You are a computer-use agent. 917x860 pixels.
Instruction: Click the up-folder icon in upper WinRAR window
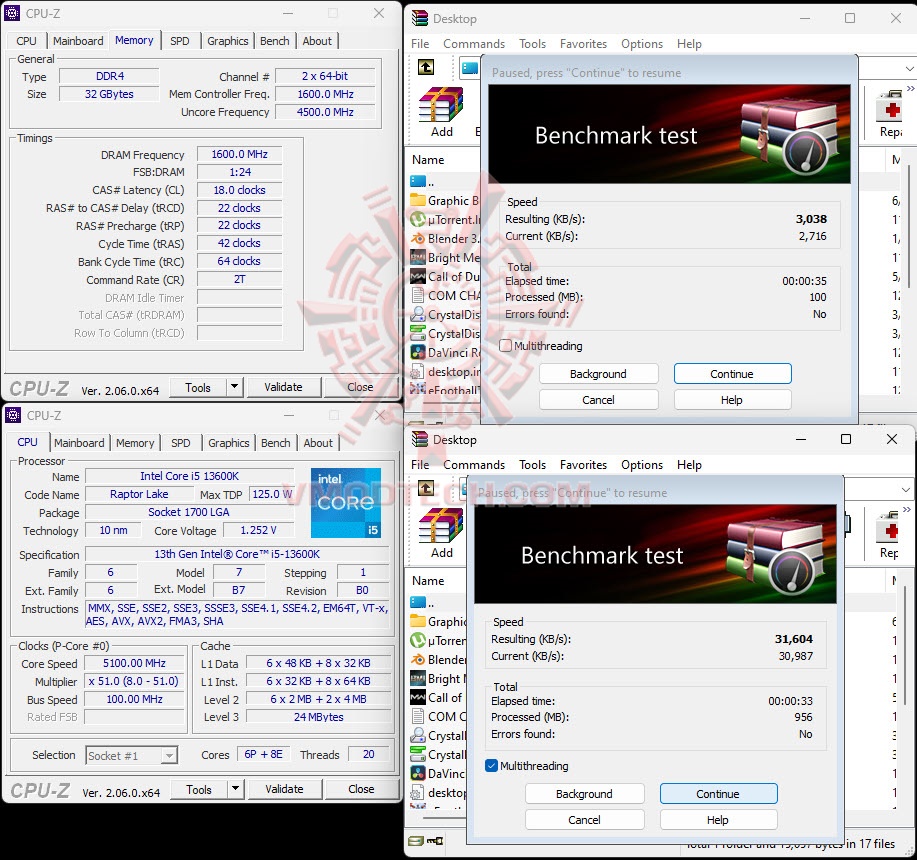tap(426, 67)
